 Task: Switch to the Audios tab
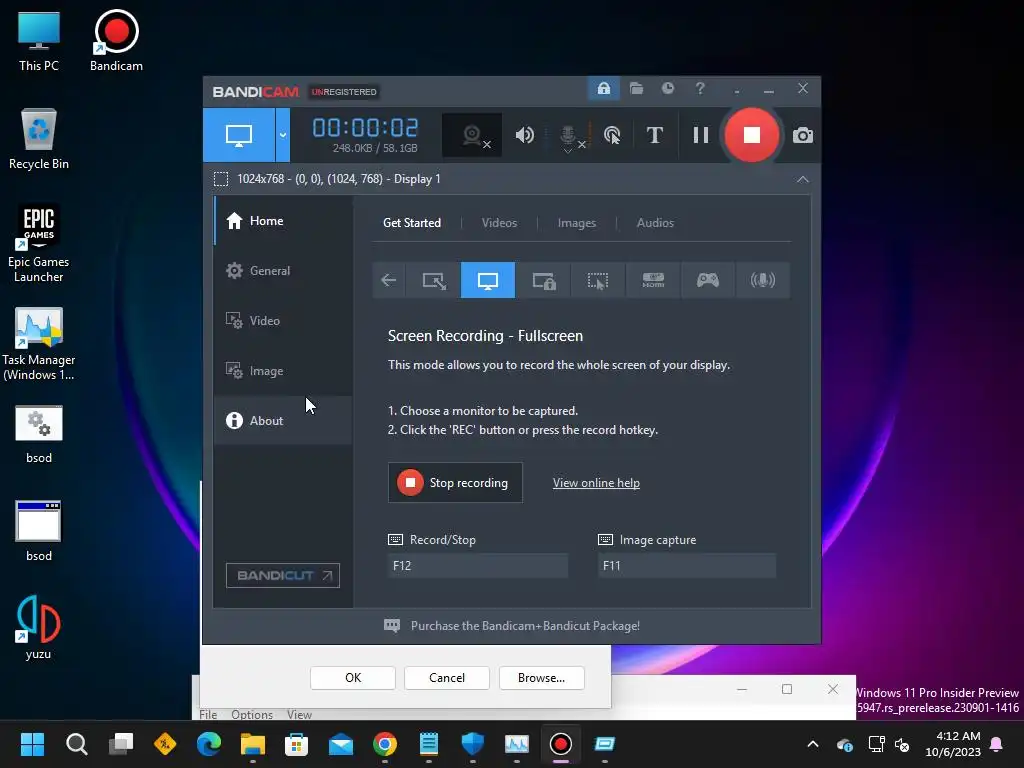pyautogui.click(x=655, y=223)
